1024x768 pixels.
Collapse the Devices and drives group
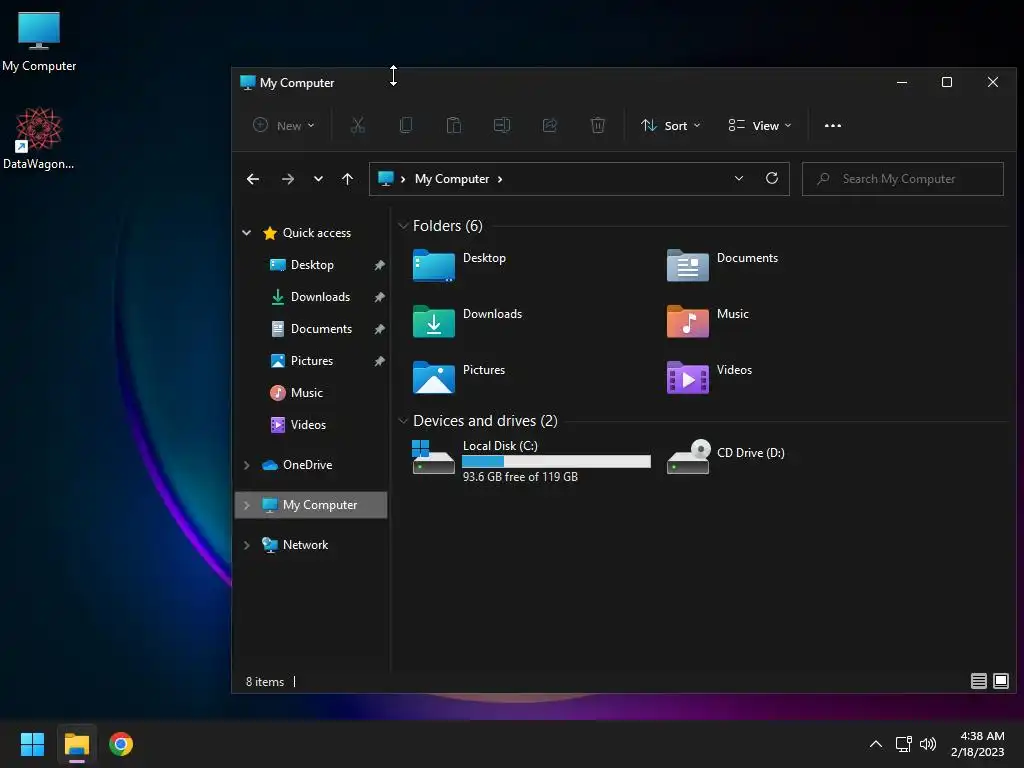[404, 421]
